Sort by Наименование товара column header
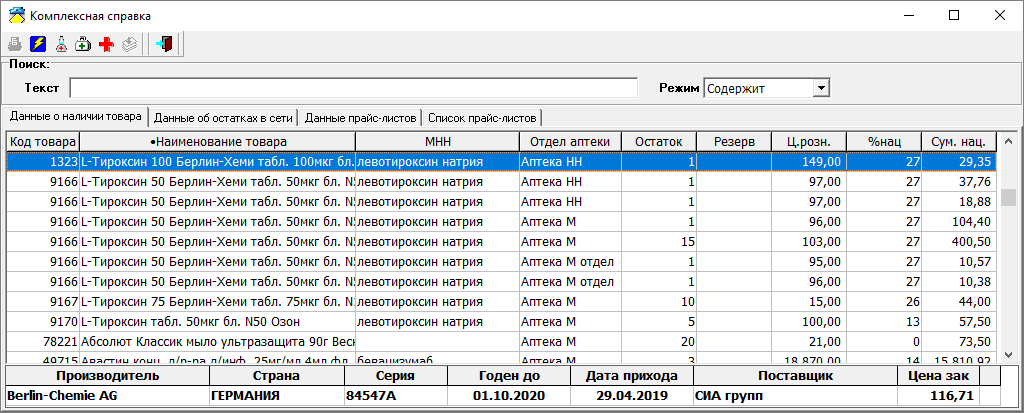This screenshot has width=1024, height=413. (x=217, y=142)
